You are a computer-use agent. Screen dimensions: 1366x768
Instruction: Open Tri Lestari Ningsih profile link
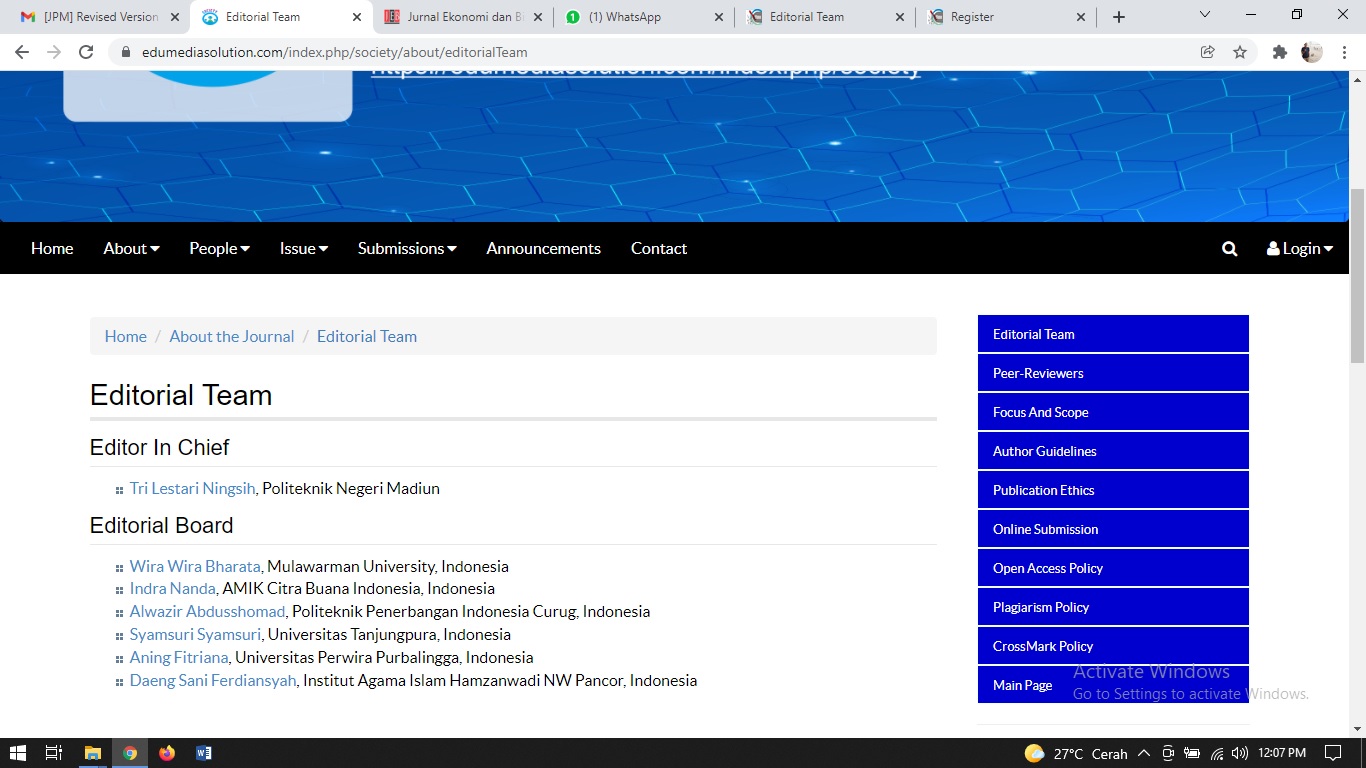pyautogui.click(x=192, y=489)
